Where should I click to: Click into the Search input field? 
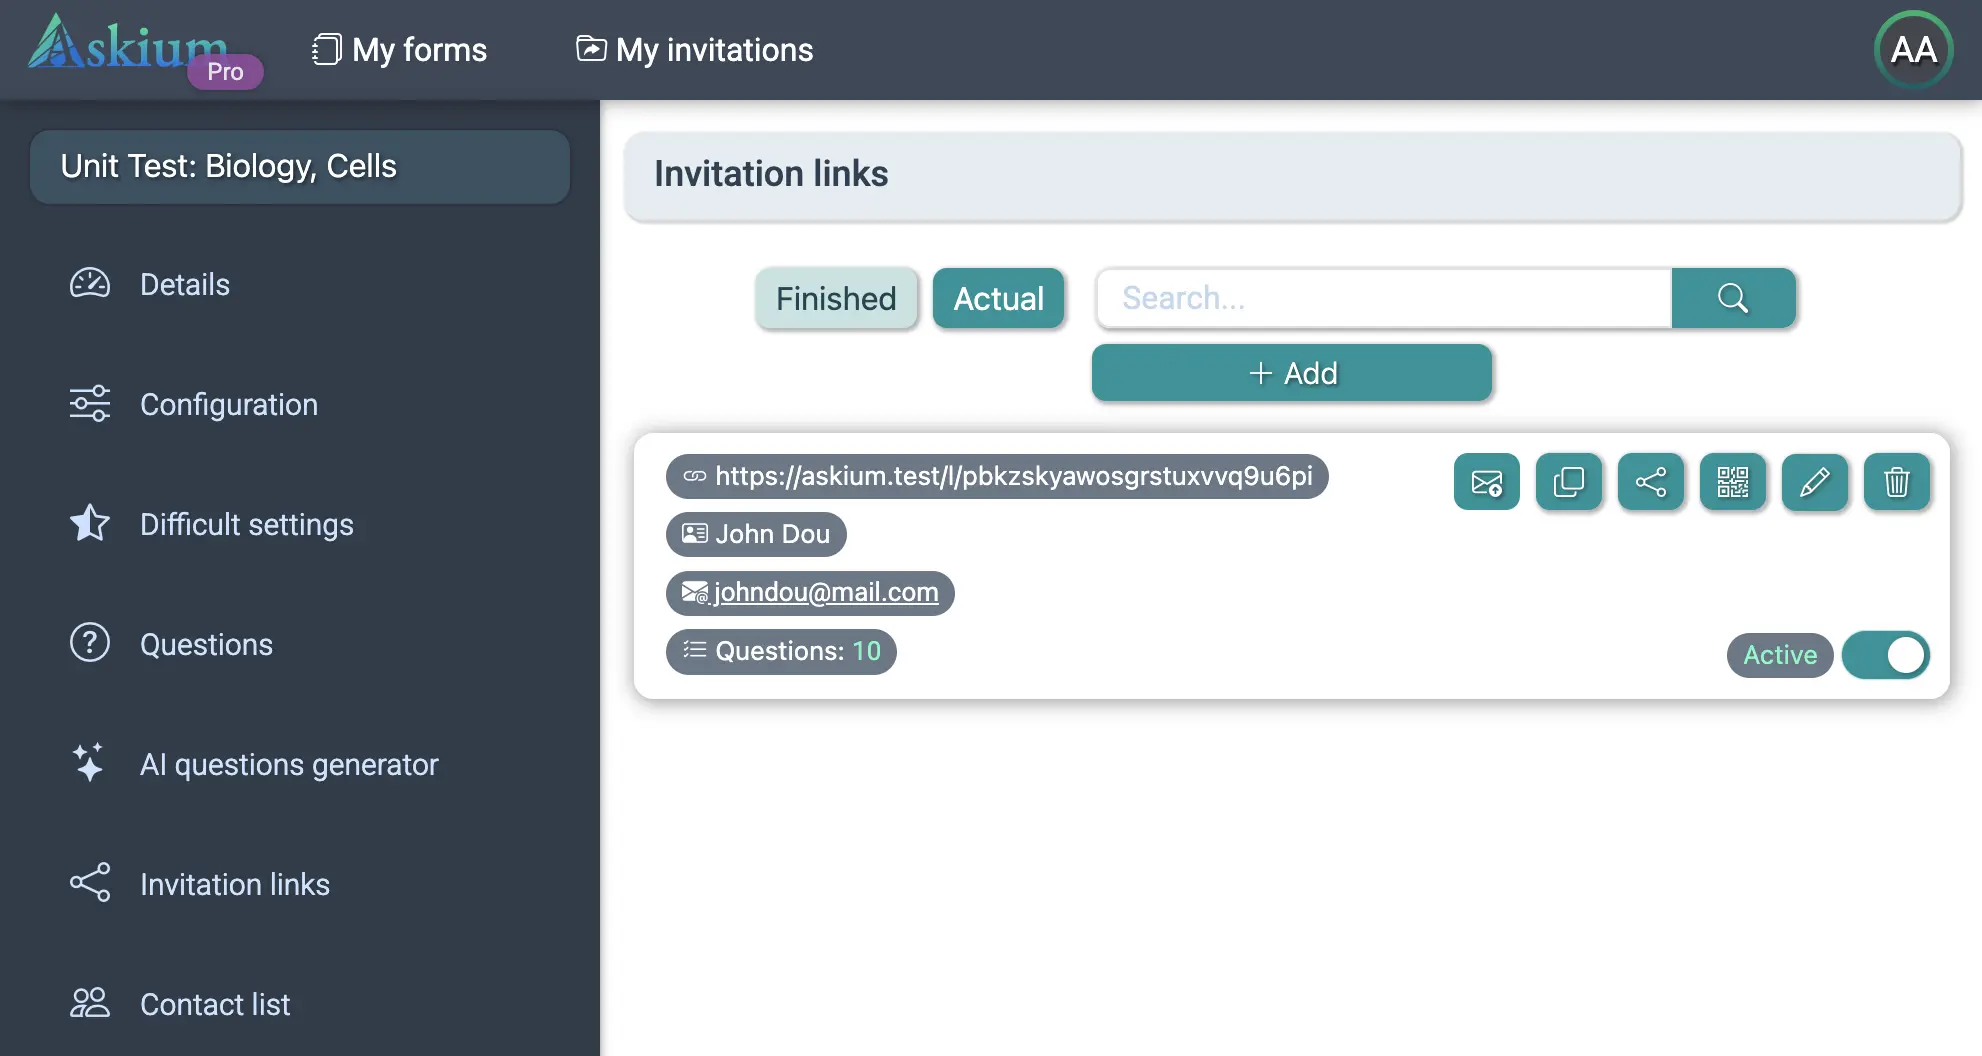click(1384, 298)
